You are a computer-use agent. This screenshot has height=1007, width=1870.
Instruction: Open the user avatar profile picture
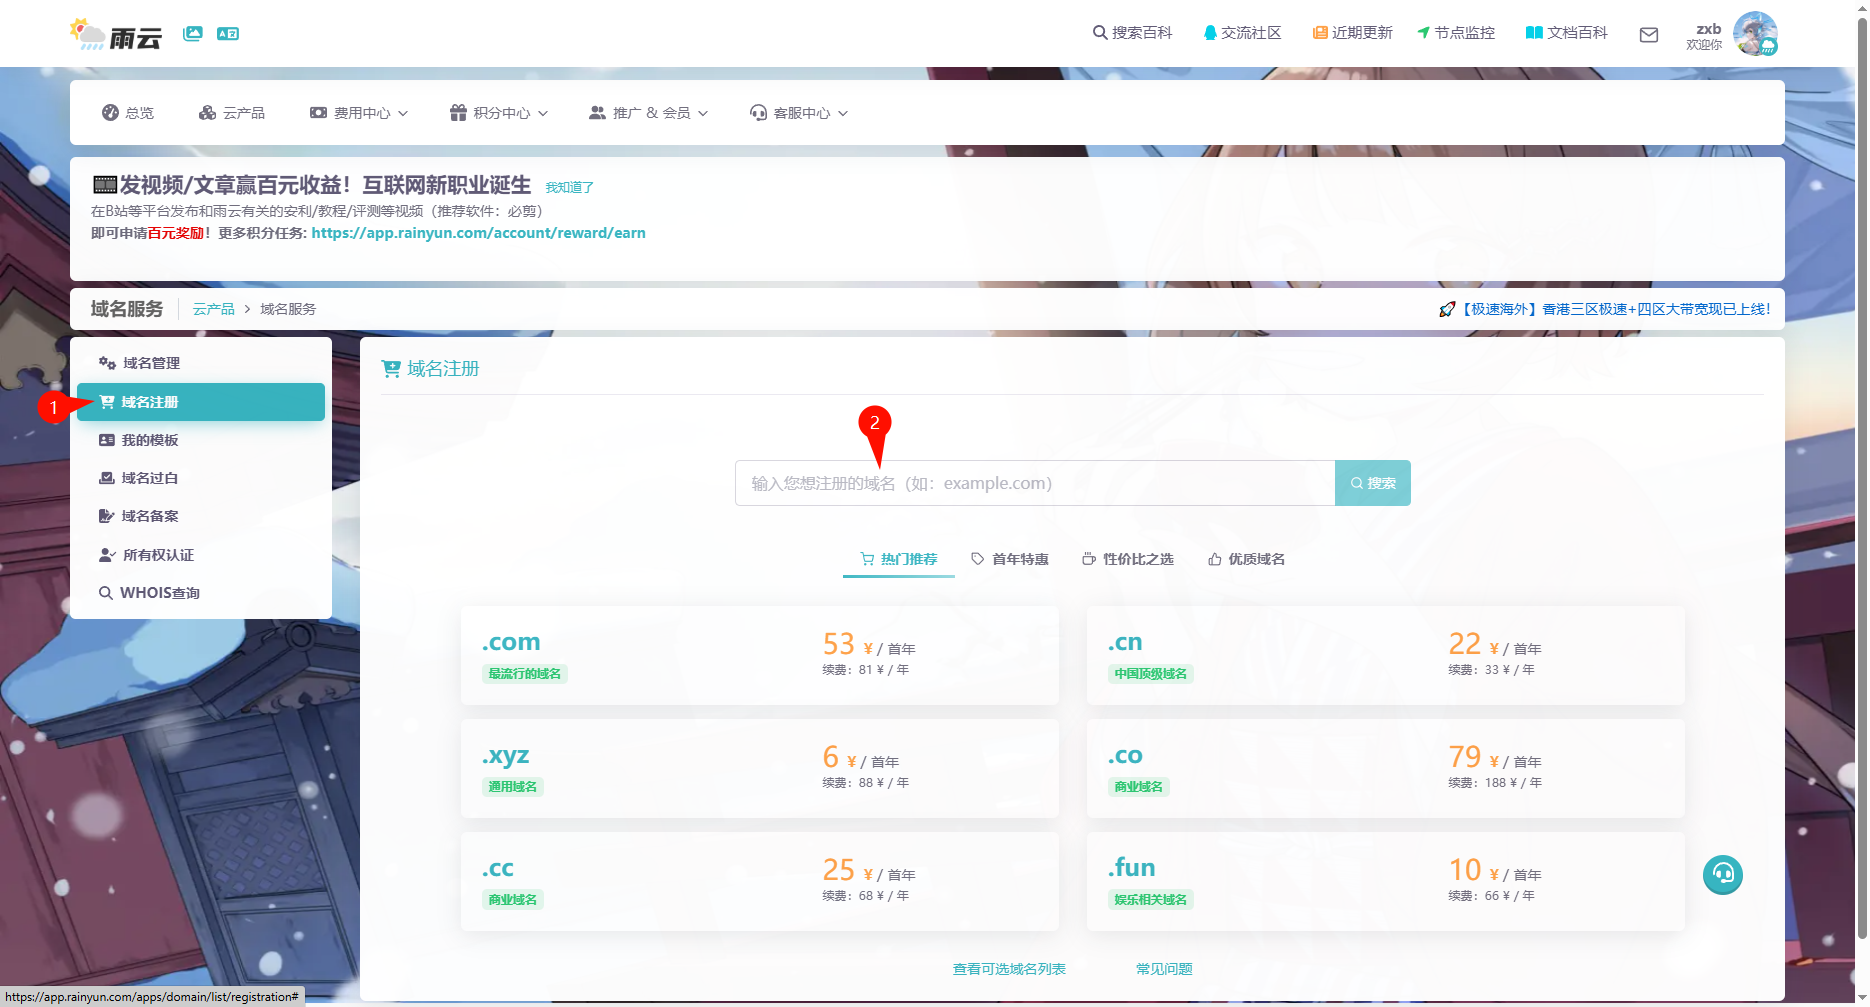[x=1754, y=34]
